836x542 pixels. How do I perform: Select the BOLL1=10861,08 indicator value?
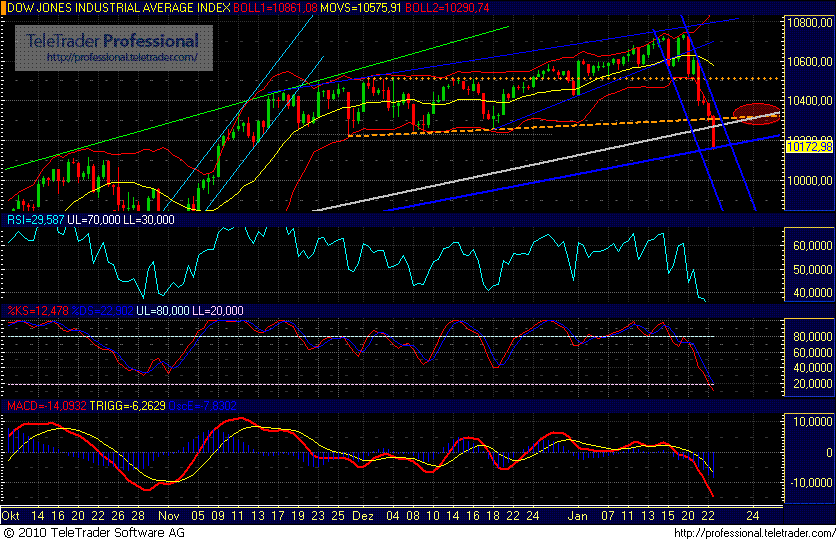pyautogui.click(x=275, y=7)
